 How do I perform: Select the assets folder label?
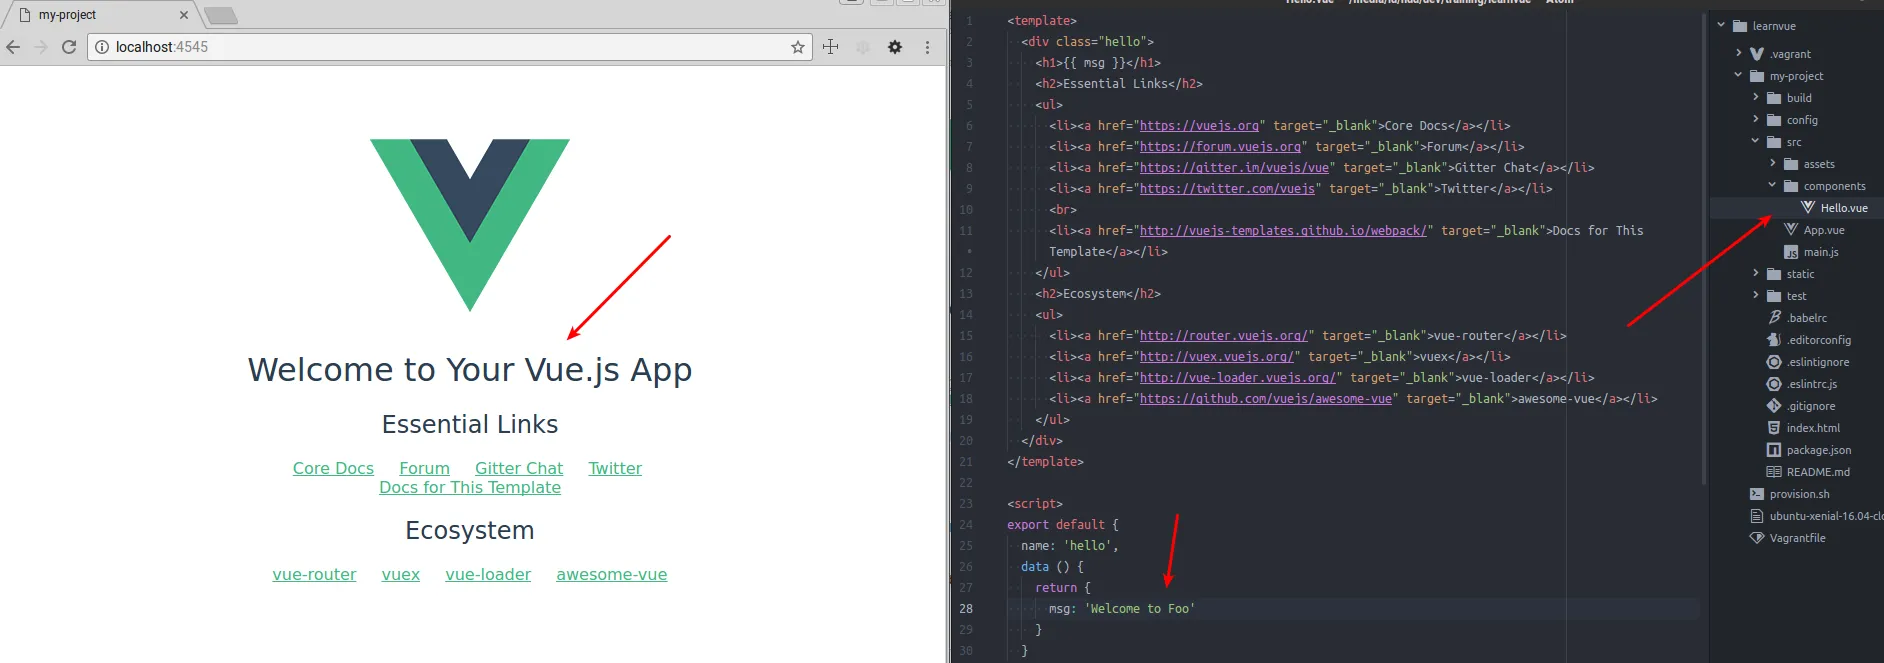pos(1819,164)
